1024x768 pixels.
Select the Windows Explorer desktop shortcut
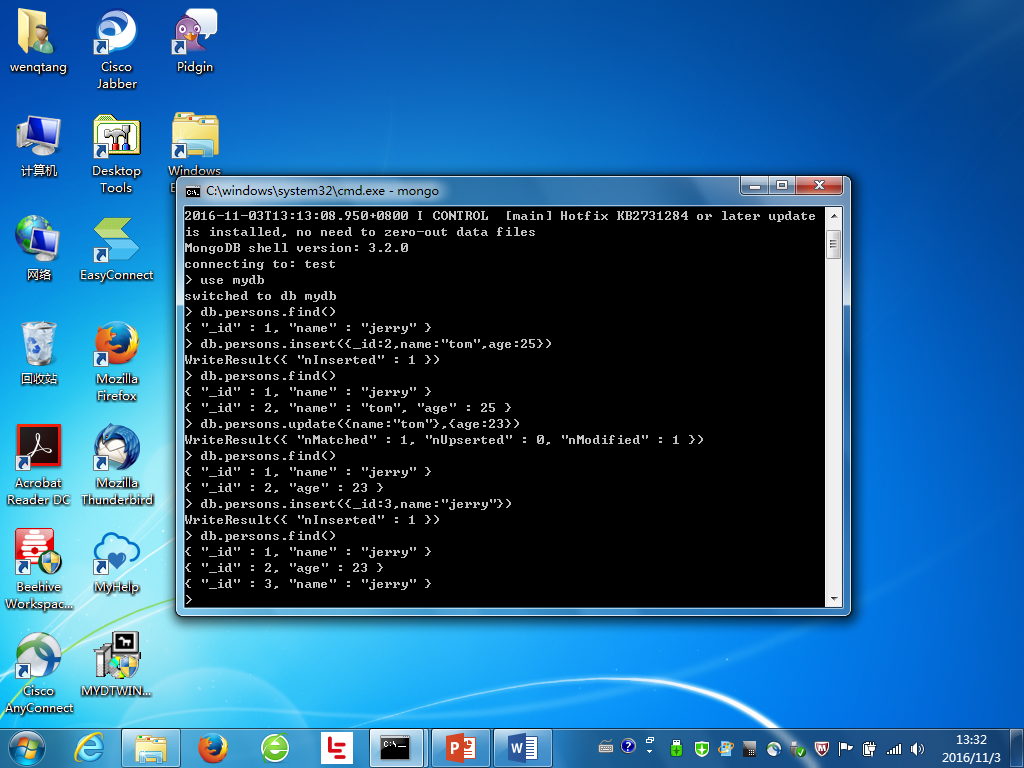[x=195, y=145]
